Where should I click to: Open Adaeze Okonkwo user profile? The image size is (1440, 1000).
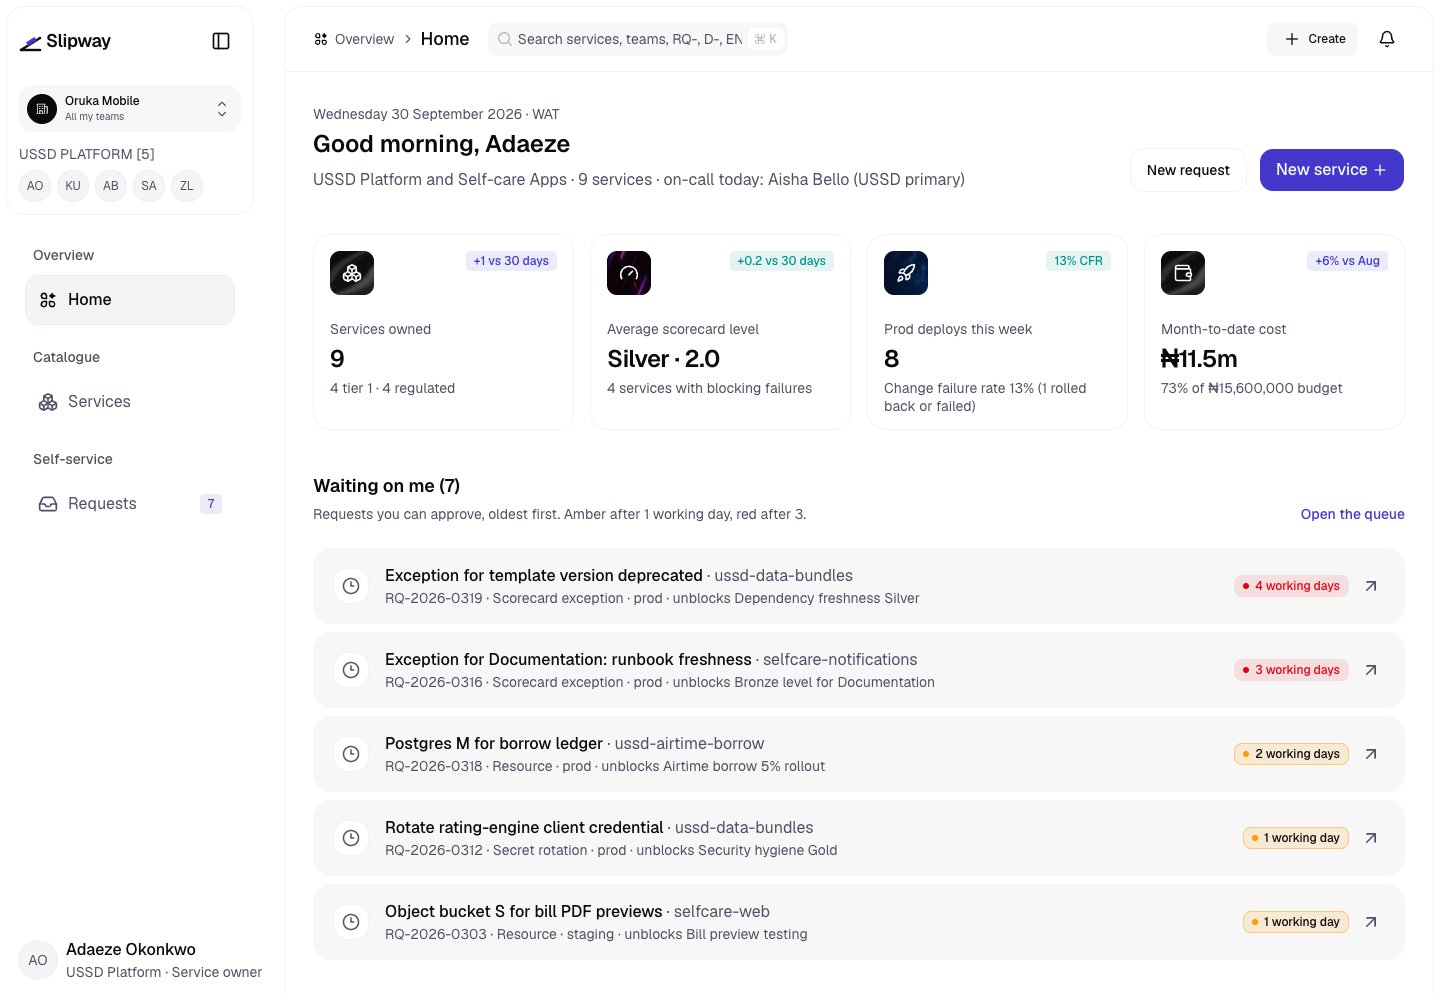[141, 960]
